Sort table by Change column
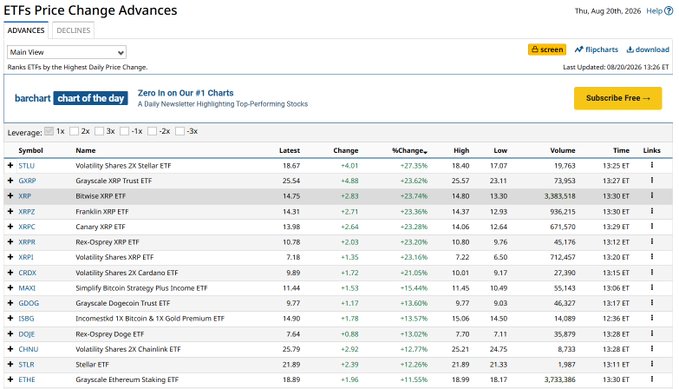 point(346,150)
